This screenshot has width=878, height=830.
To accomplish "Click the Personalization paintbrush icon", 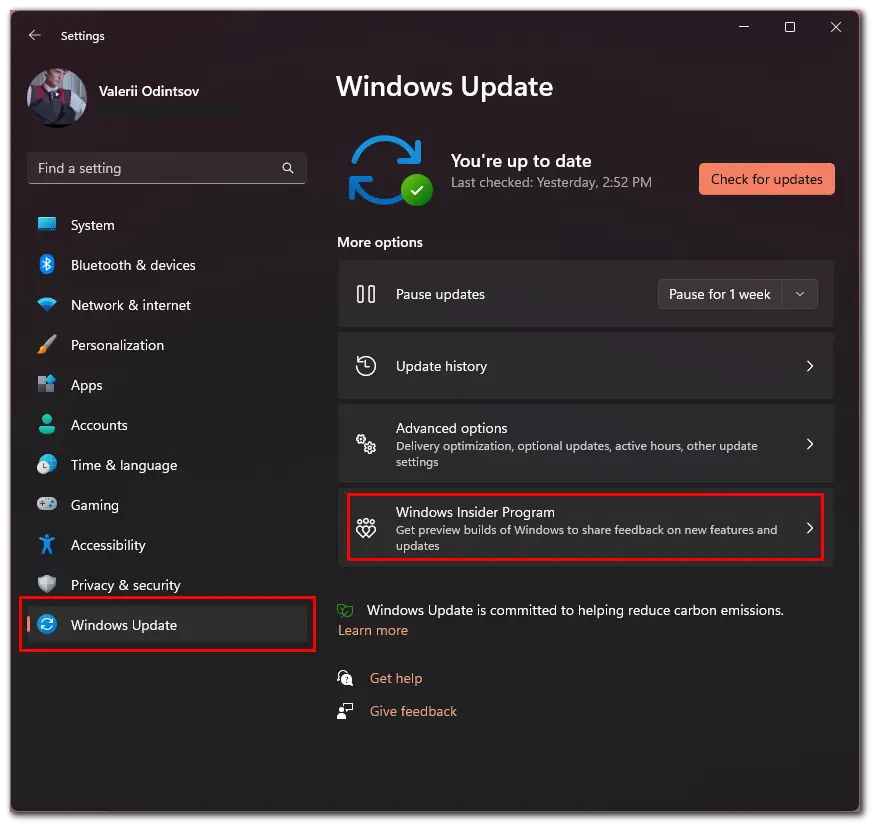I will (47, 344).
